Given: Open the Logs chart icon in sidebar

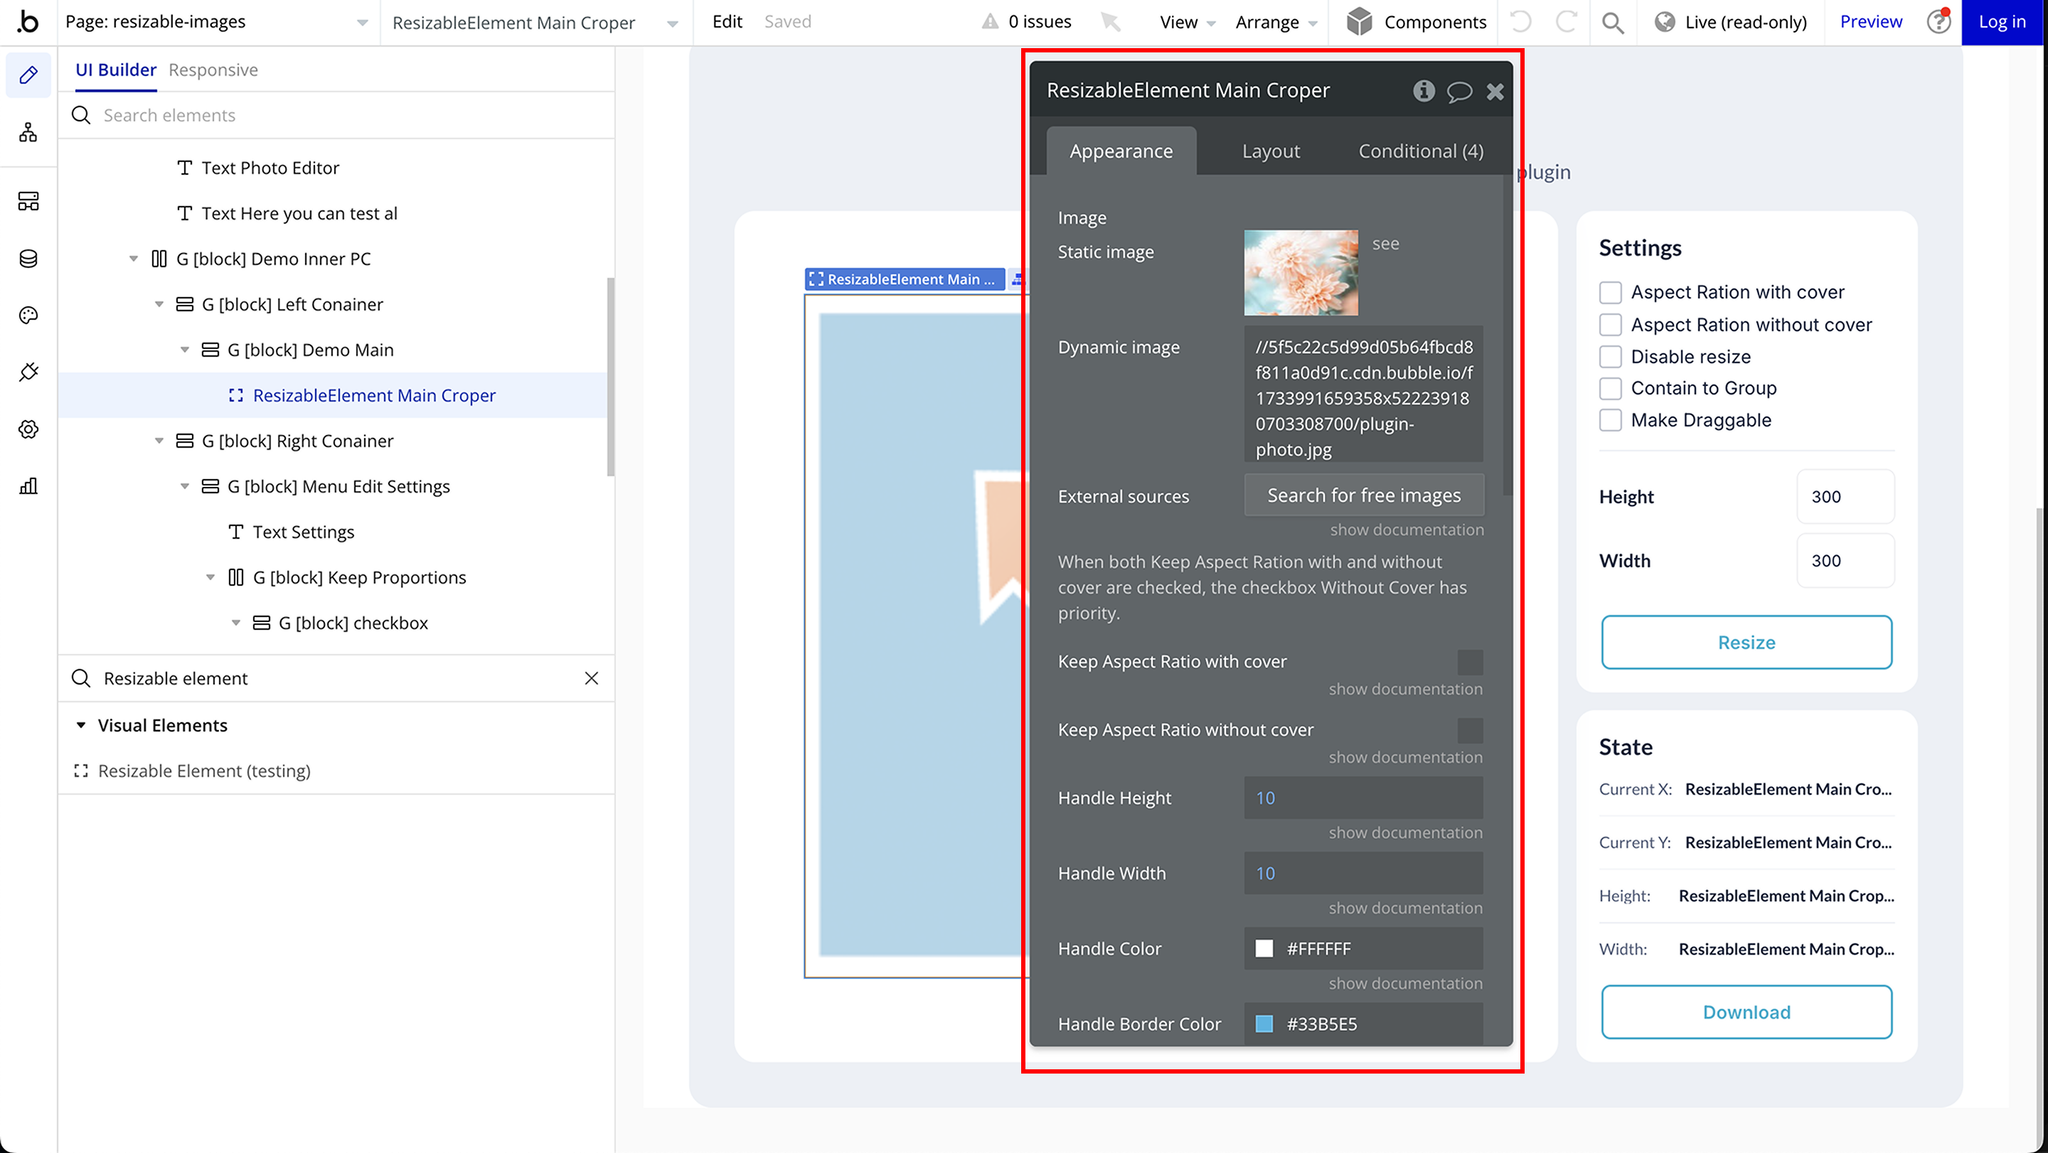Looking at the screenshot, I should coord(28,486).
